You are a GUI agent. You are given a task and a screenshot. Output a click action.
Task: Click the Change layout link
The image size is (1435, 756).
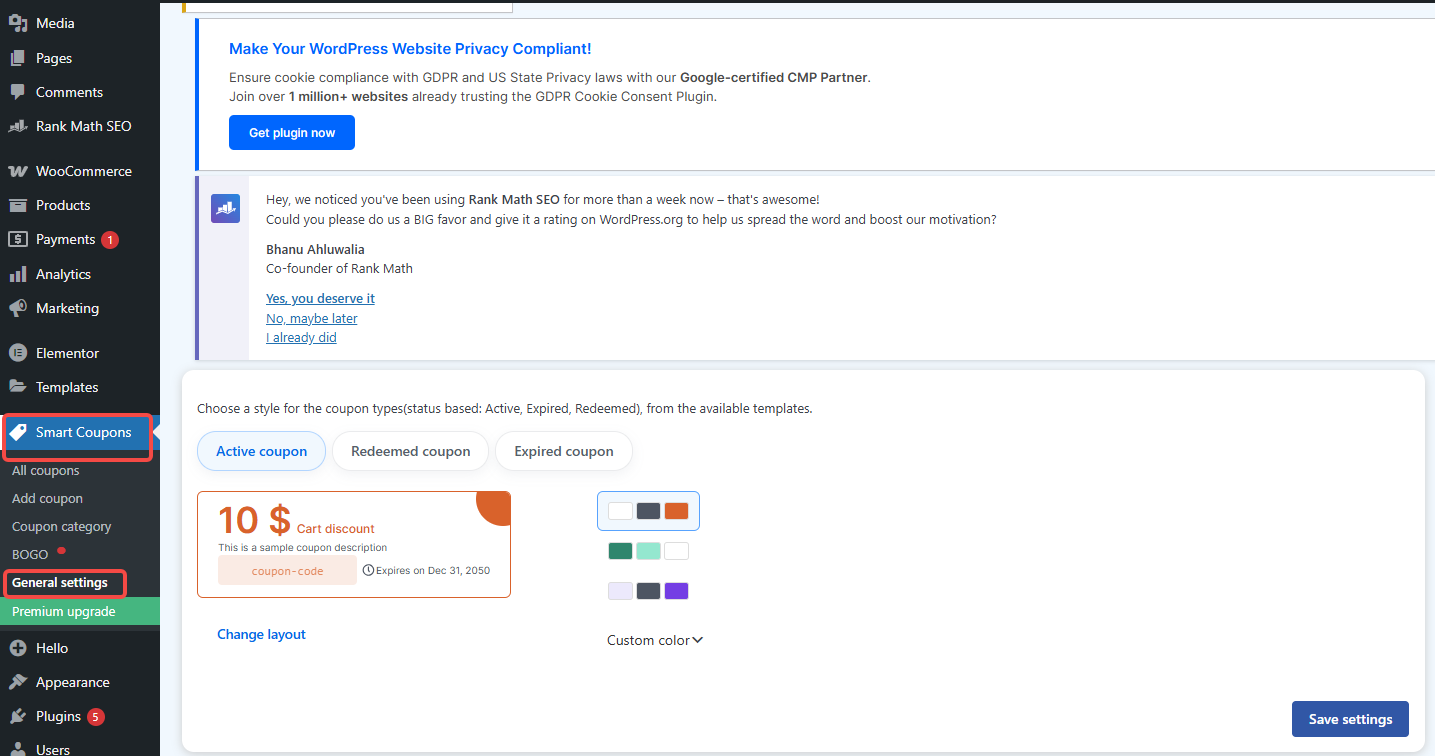coord(261,634)
